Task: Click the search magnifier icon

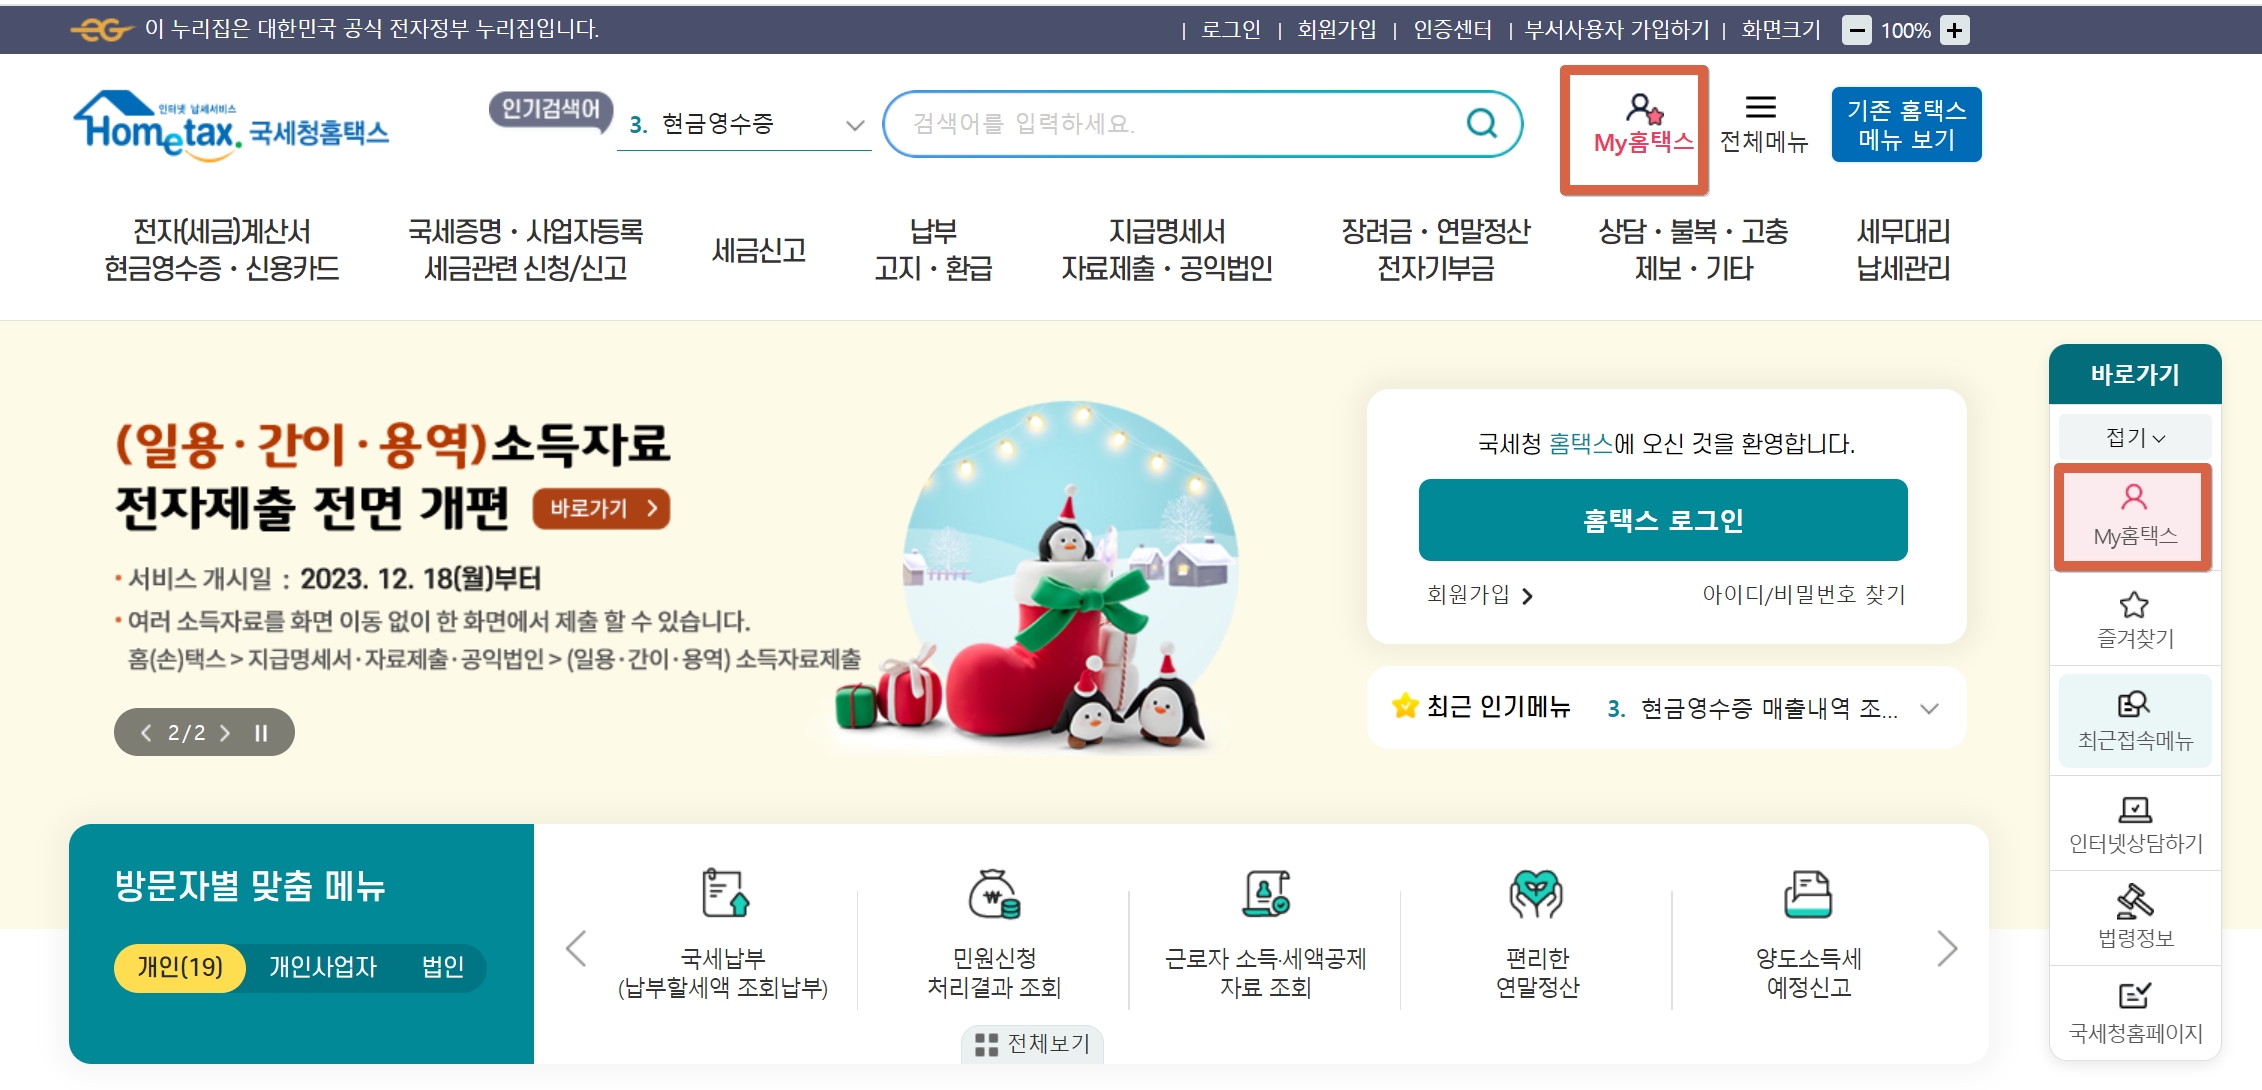Action: (x=1481, y=123)
